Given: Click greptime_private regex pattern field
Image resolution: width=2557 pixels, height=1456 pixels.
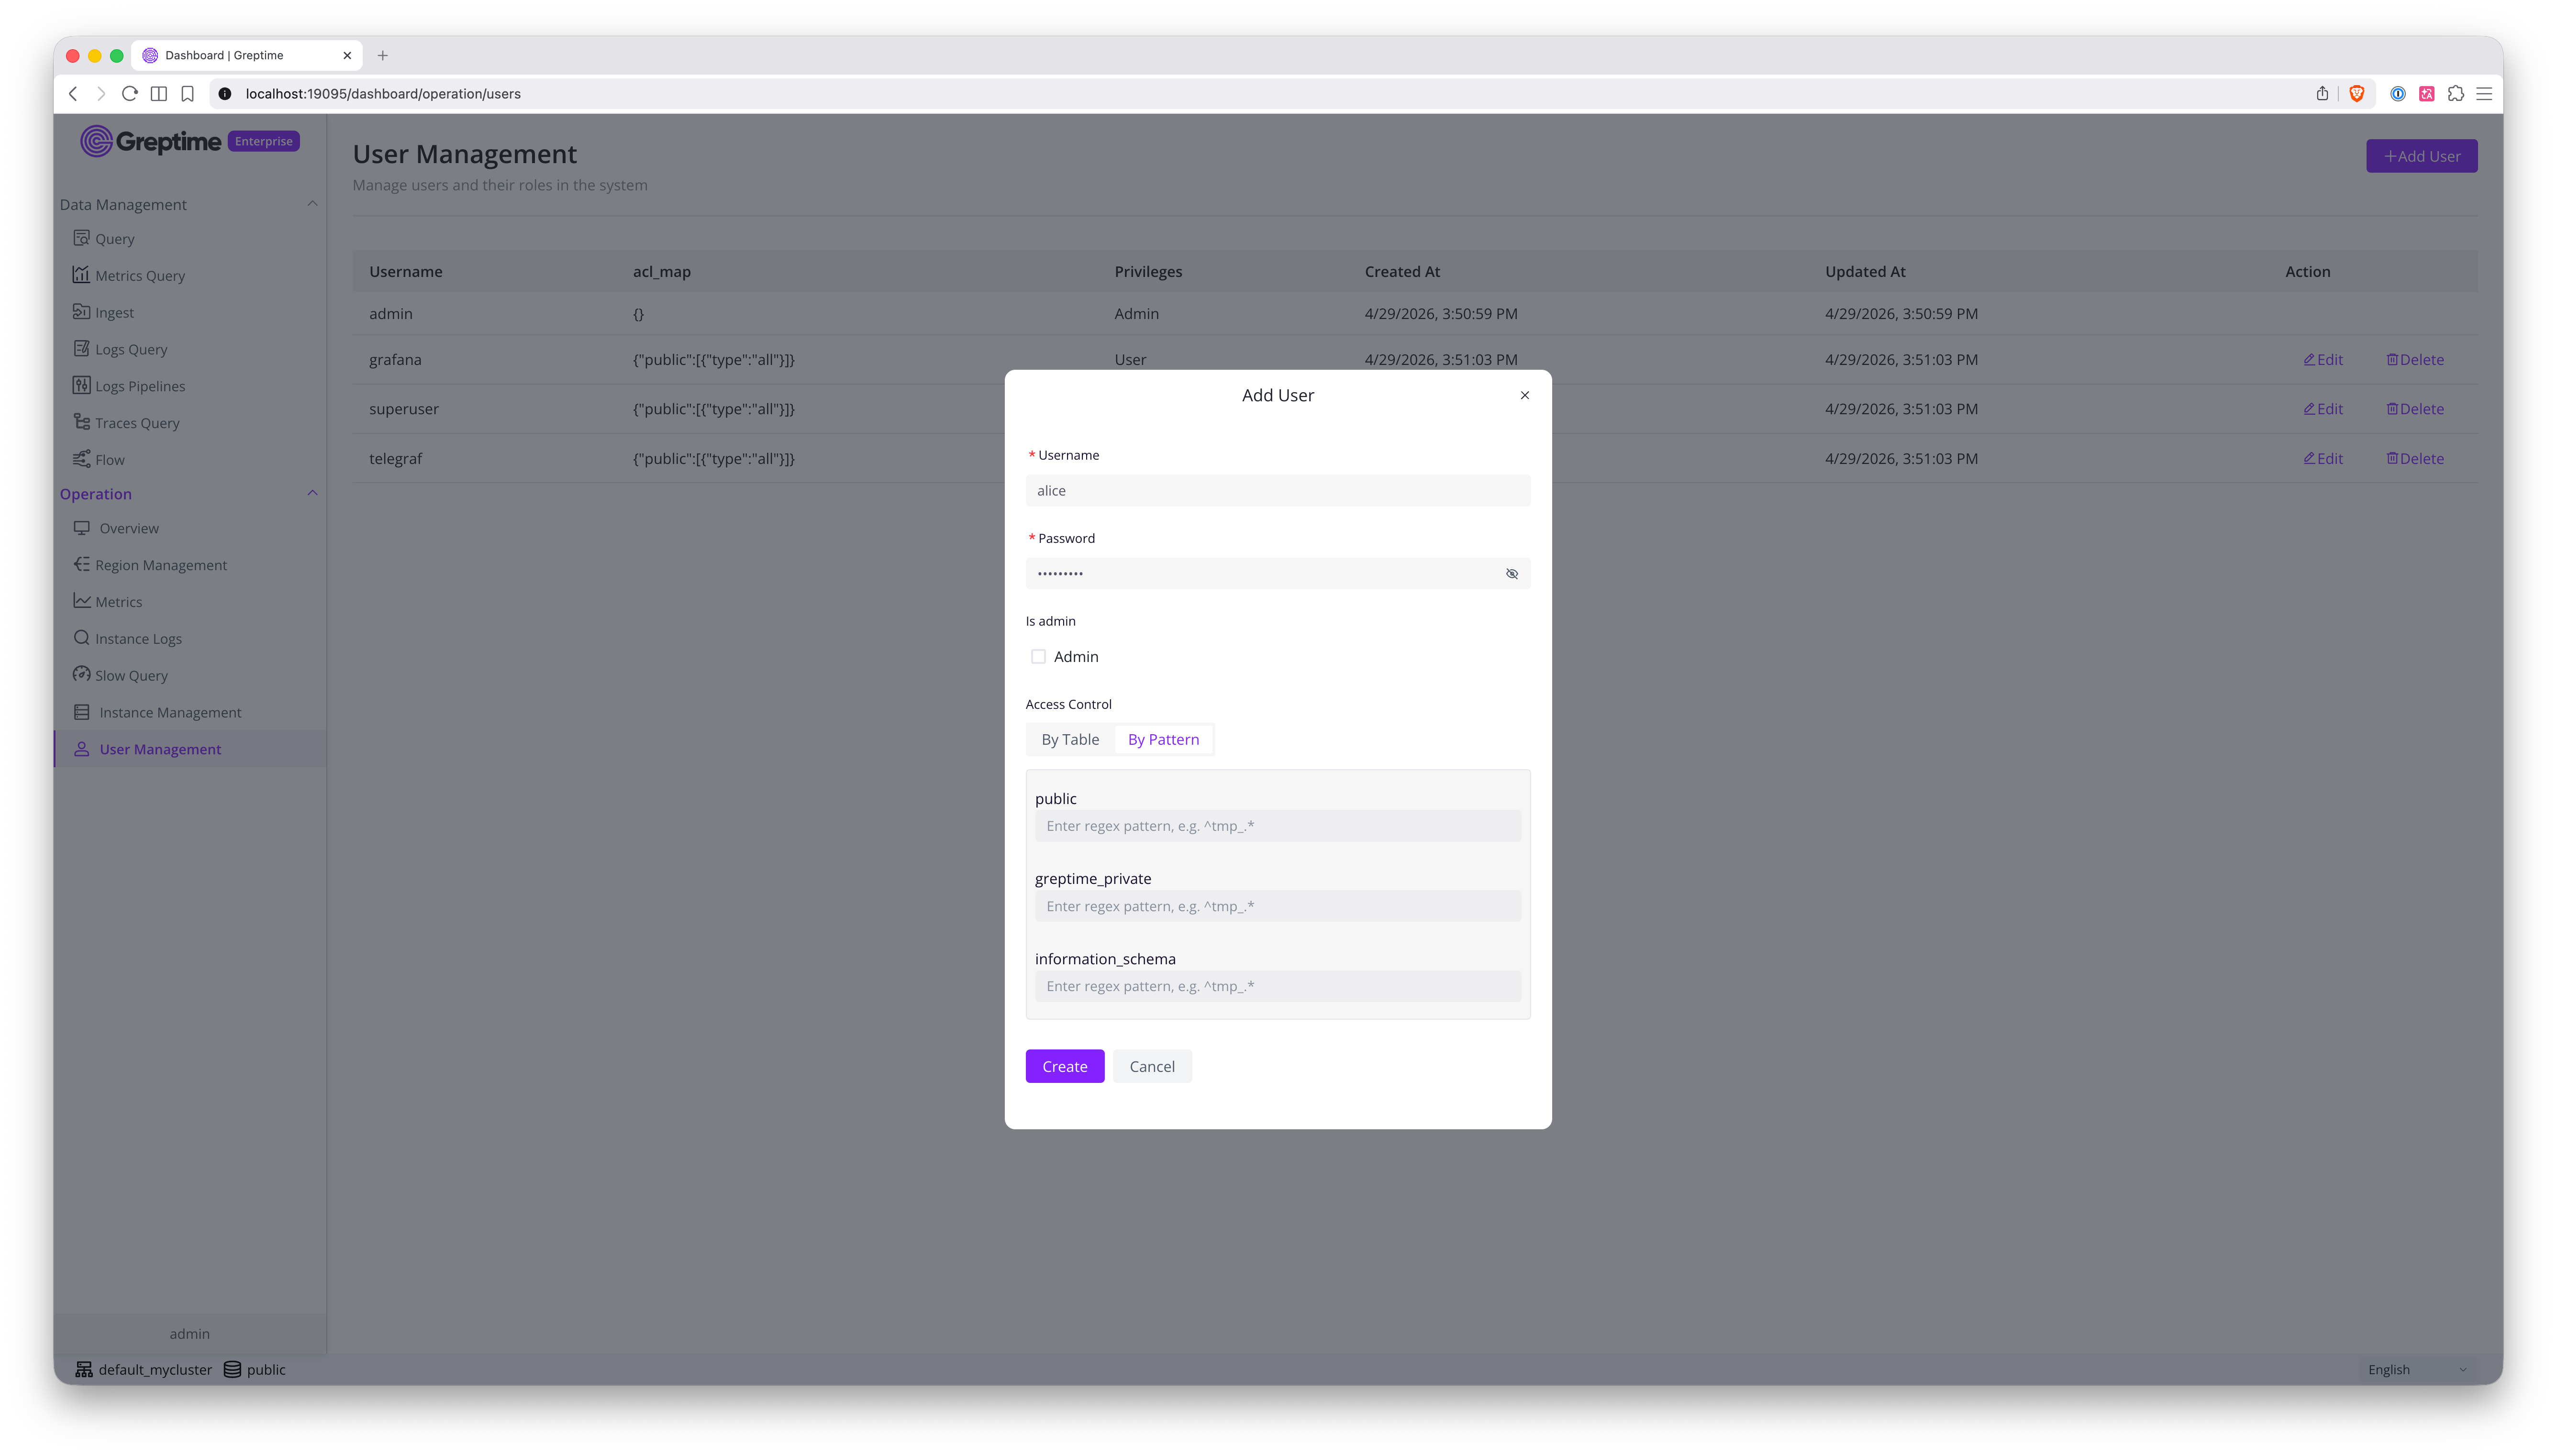Looking at the screenshot, I should pyautogui.click(x=1278, y=906).
